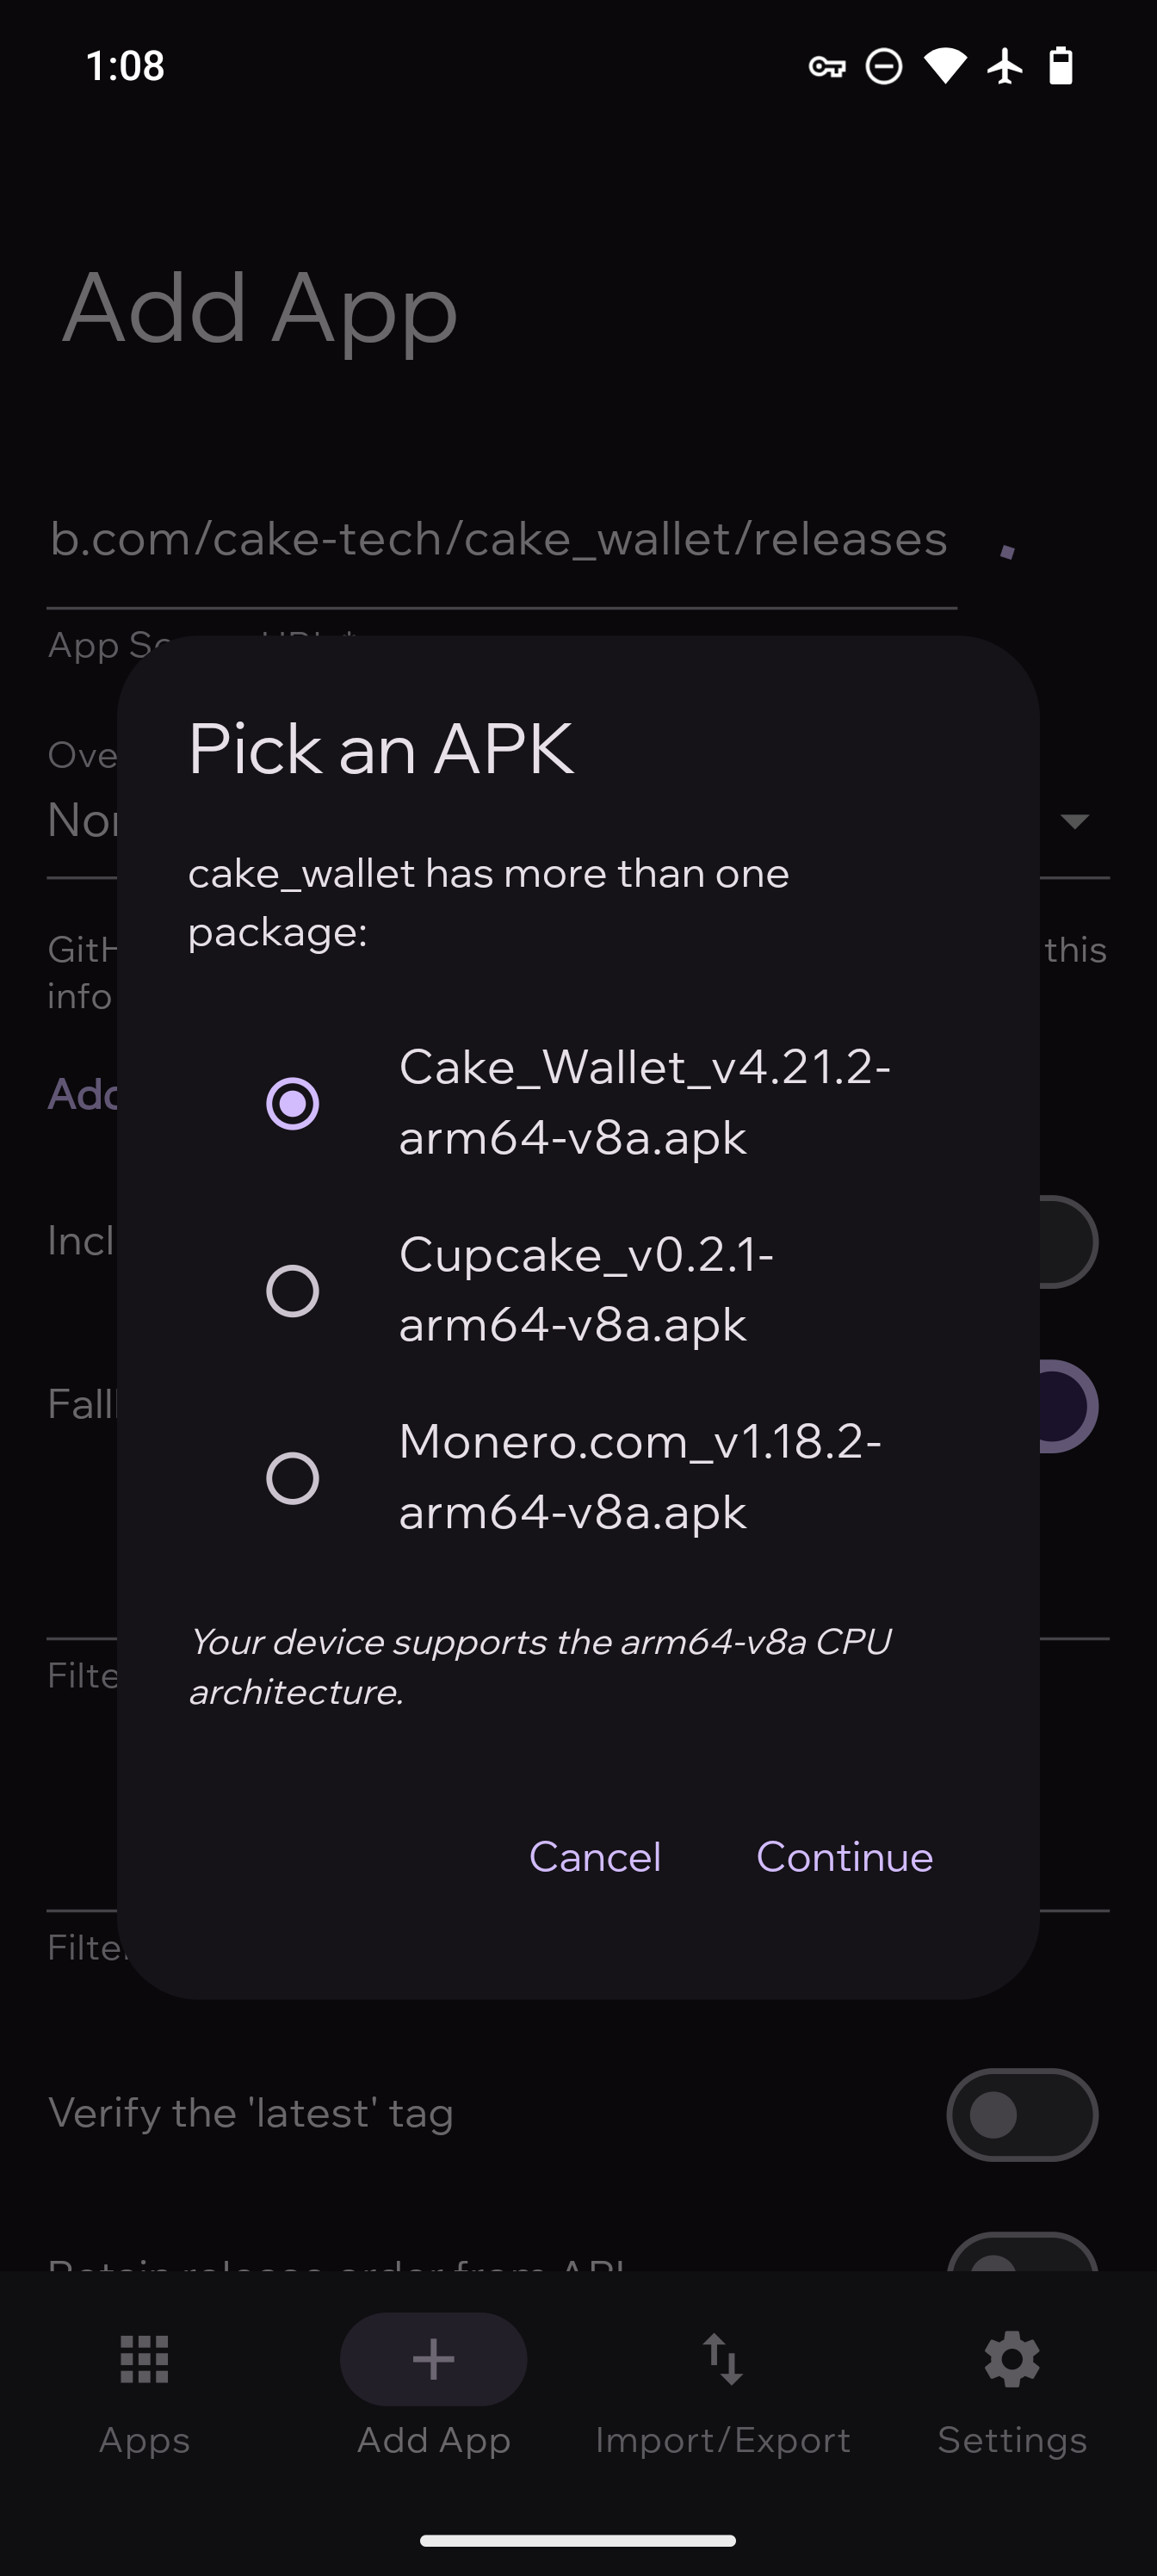This screenshot has width=1157, height=2576.
Task: Click the App Source URL input field
Action: 500,540
